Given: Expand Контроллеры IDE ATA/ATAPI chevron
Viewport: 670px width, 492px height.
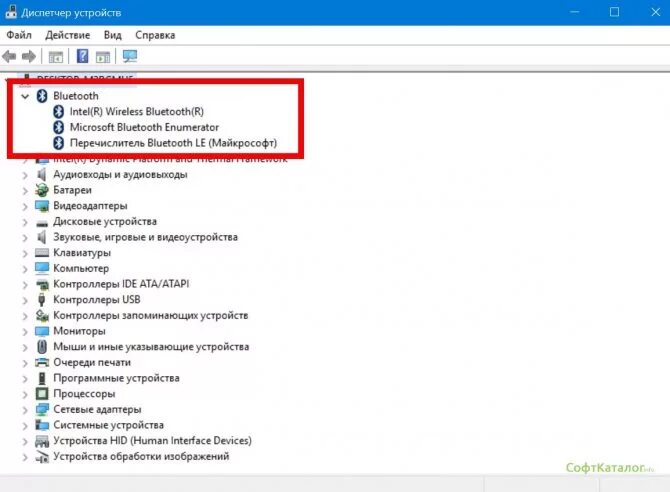Looking at the screenshot, I should pyautogui.click(x=25, y=285).
